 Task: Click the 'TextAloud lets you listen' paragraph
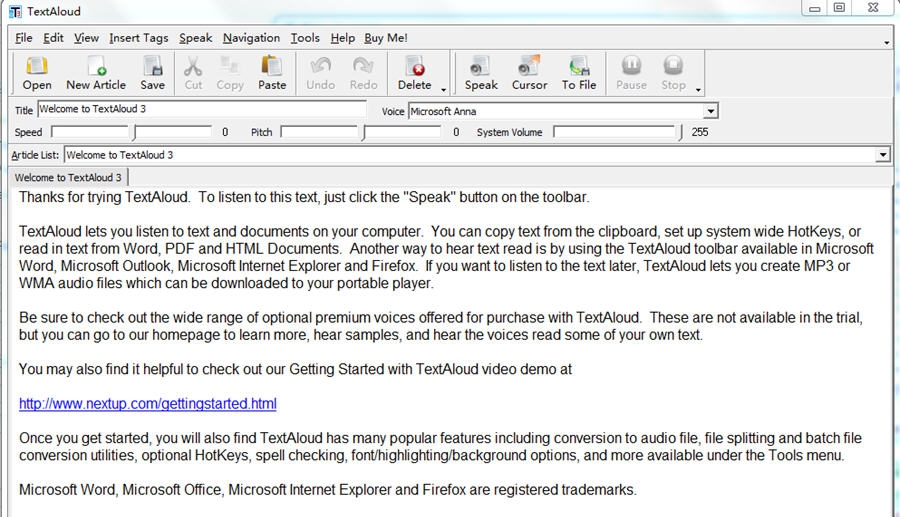pos(447,258)
